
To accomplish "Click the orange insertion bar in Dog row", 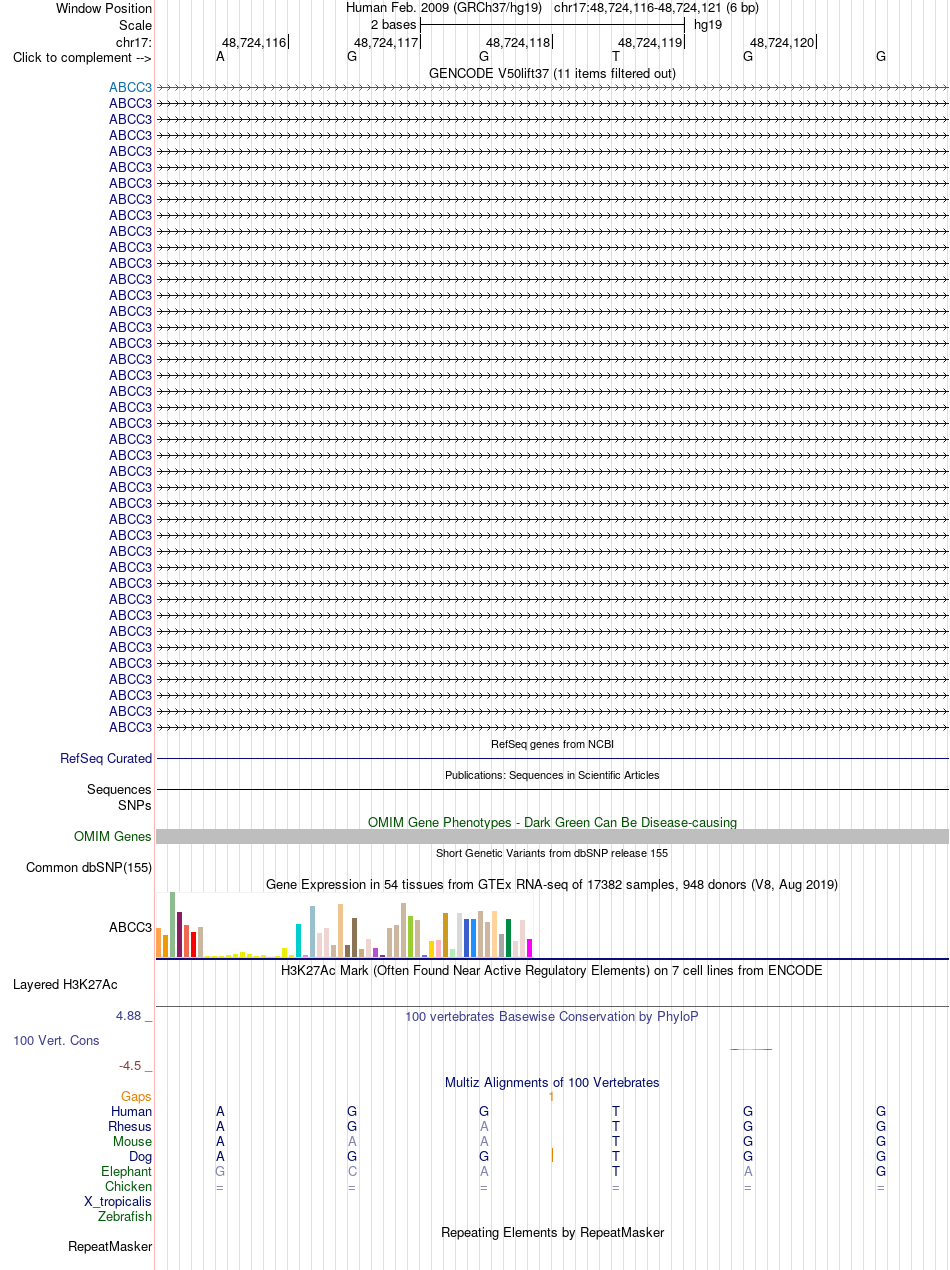I will click(x=552, y=1155).
